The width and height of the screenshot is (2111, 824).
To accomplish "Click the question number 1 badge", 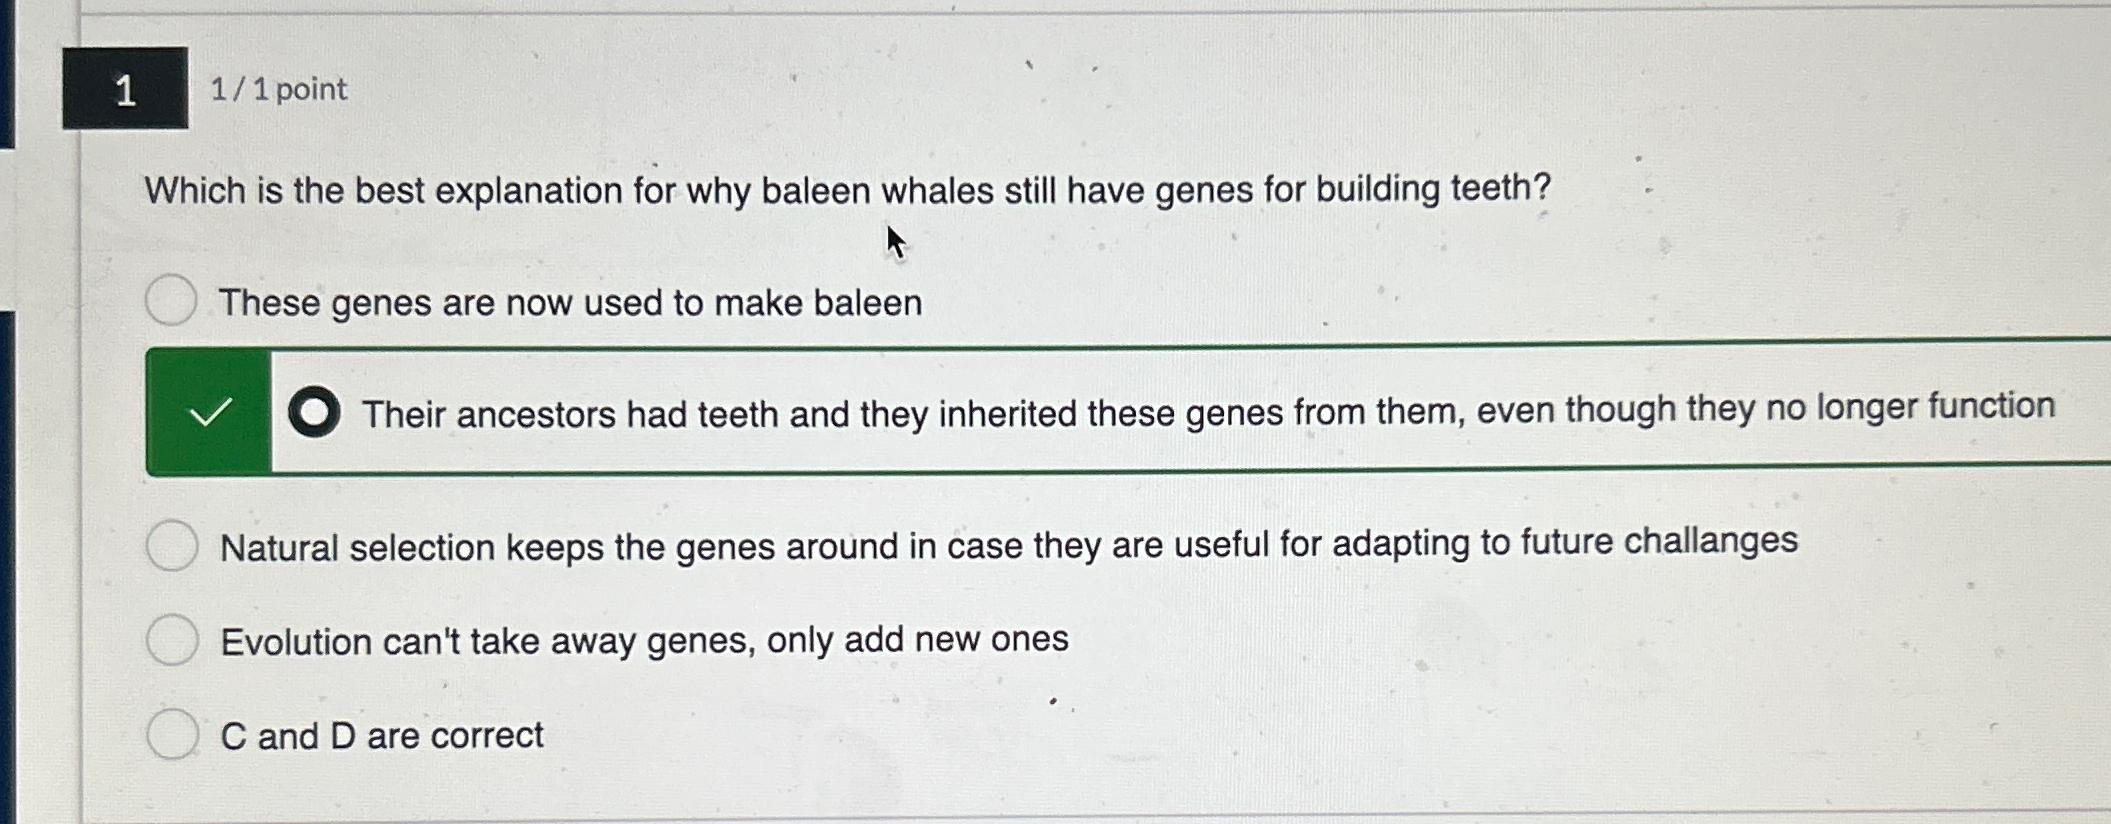I will pos(126,91).
